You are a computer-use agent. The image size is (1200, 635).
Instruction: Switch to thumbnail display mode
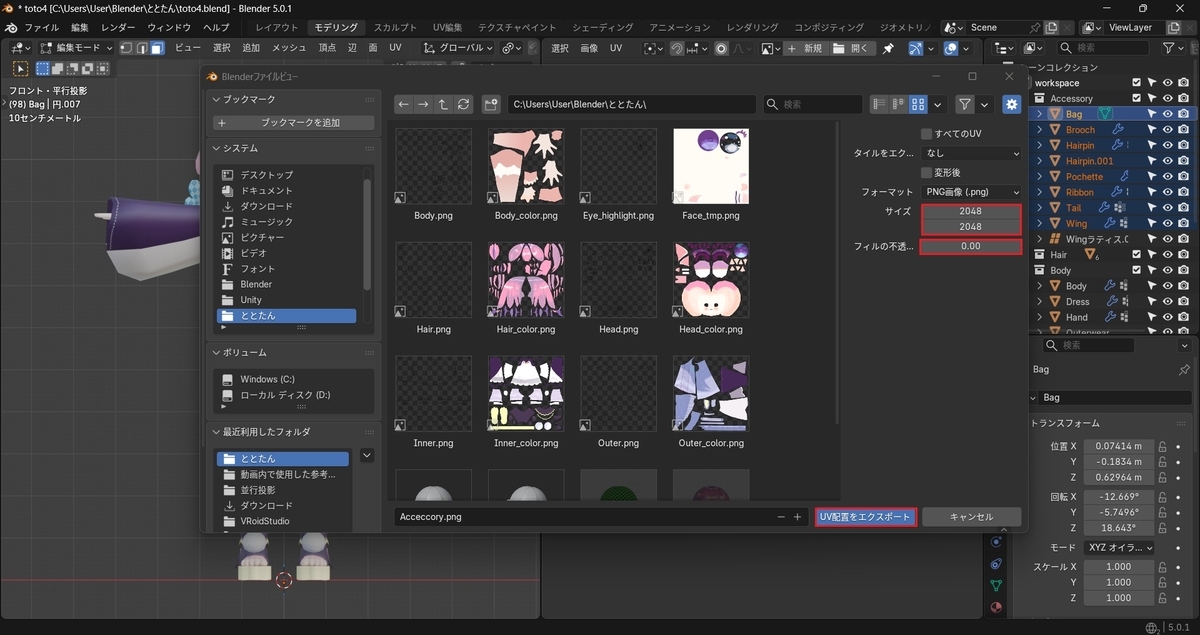pos(918,104)
